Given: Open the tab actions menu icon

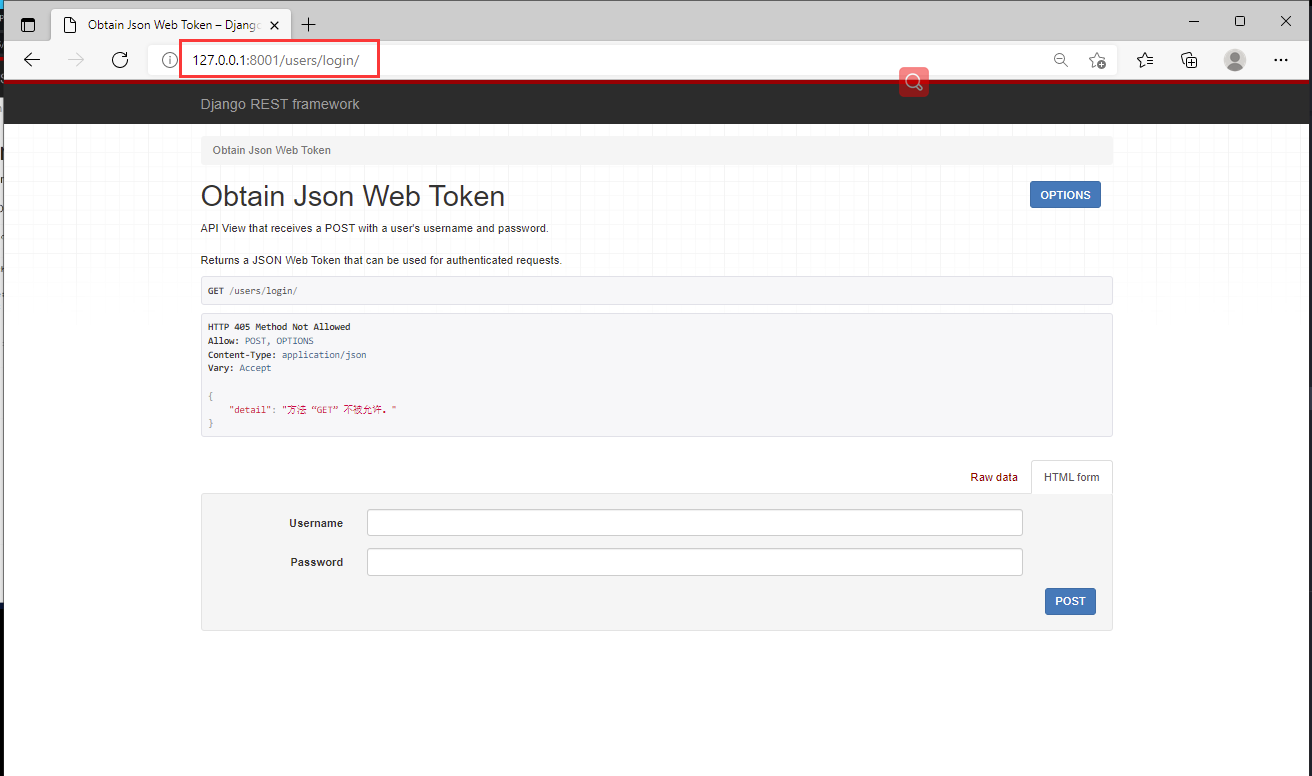Looking at the screenshot, I should [x=28, y=25].
